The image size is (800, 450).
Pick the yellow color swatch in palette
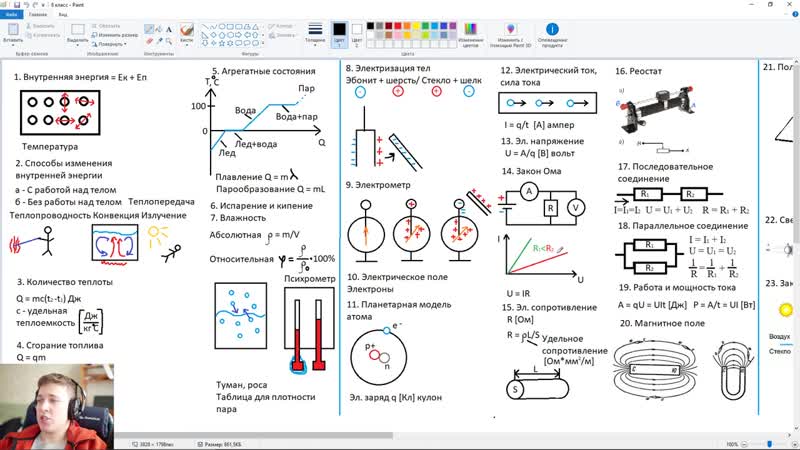(416, 26)
